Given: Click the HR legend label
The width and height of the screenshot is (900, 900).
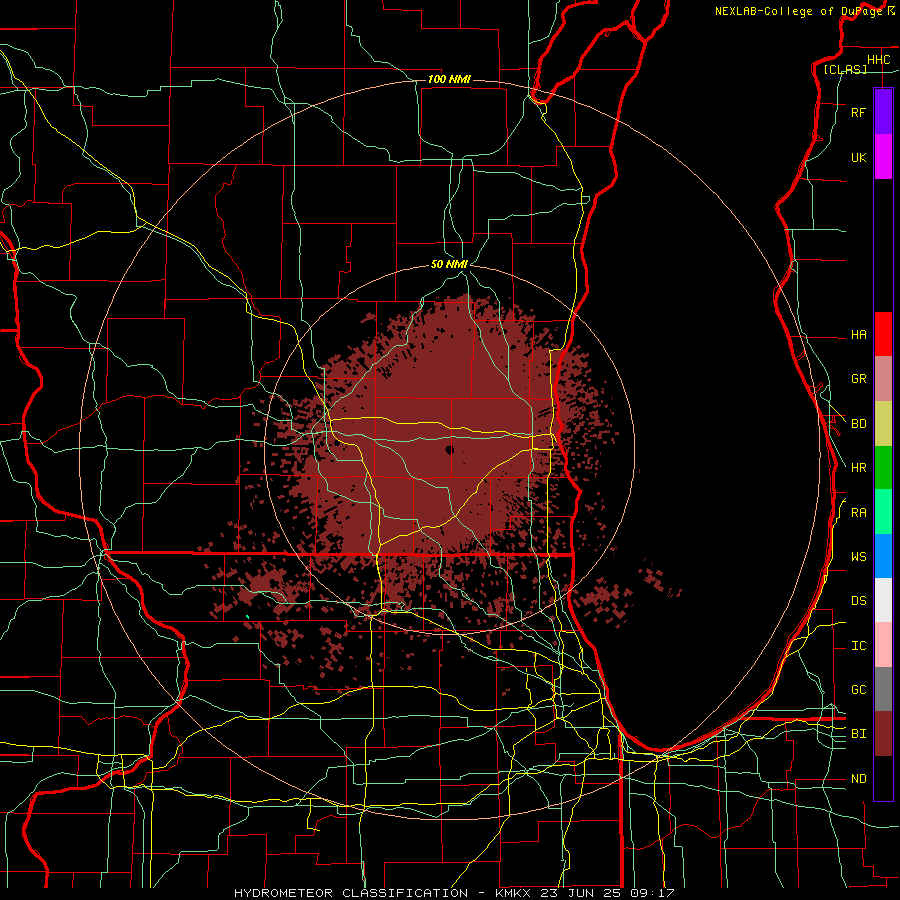Looking at the screenshot, I should click(x=858, y=468).
